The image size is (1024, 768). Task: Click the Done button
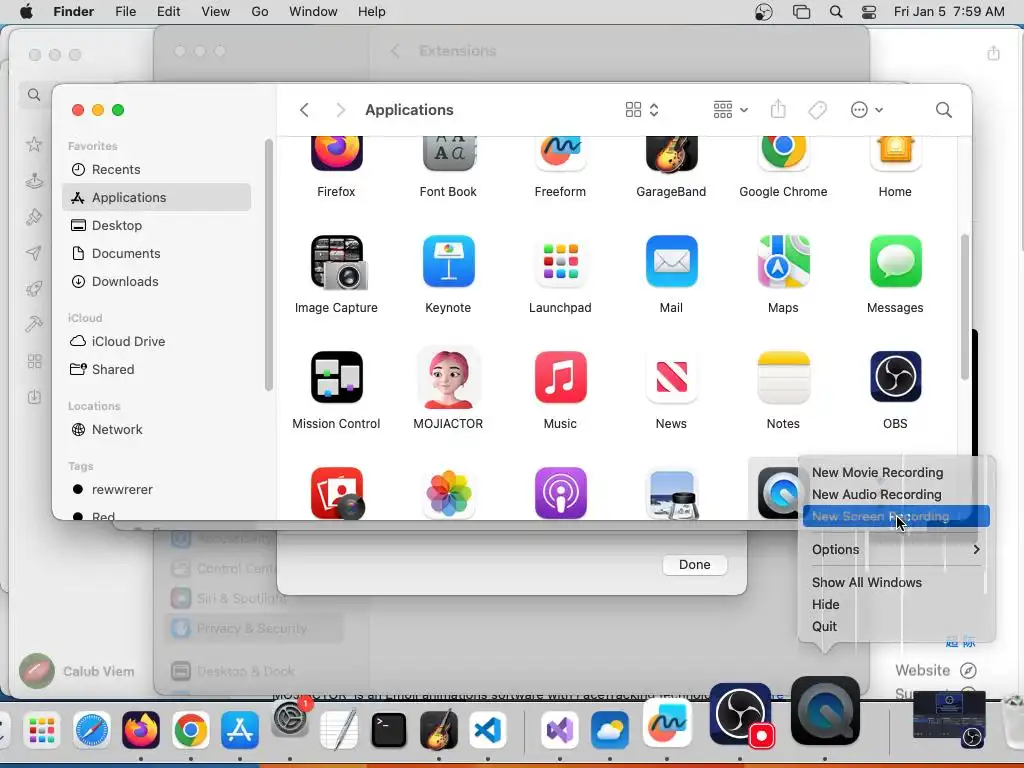point(694,564)
